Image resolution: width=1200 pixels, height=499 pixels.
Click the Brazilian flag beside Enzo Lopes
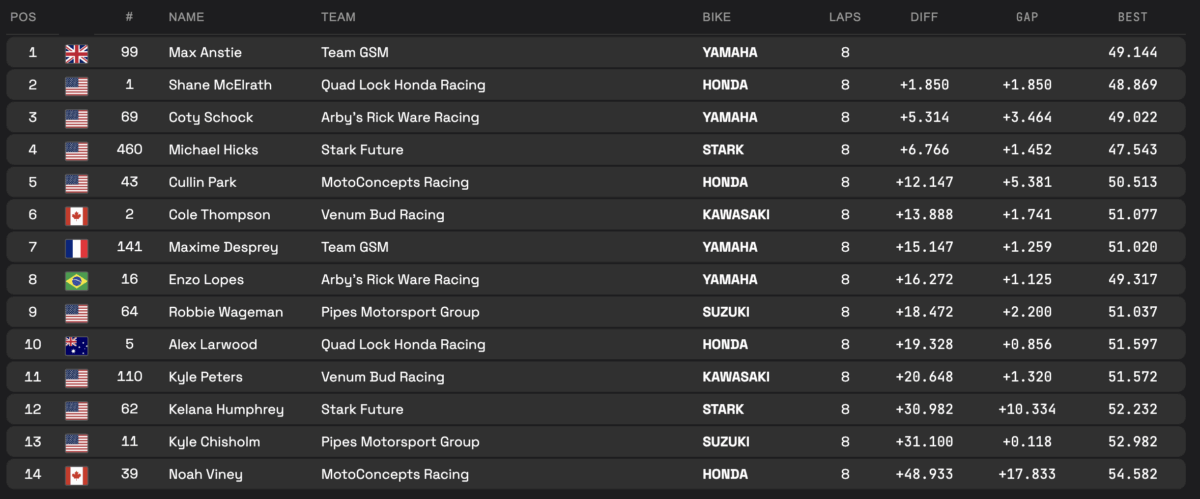coord(77,280)
